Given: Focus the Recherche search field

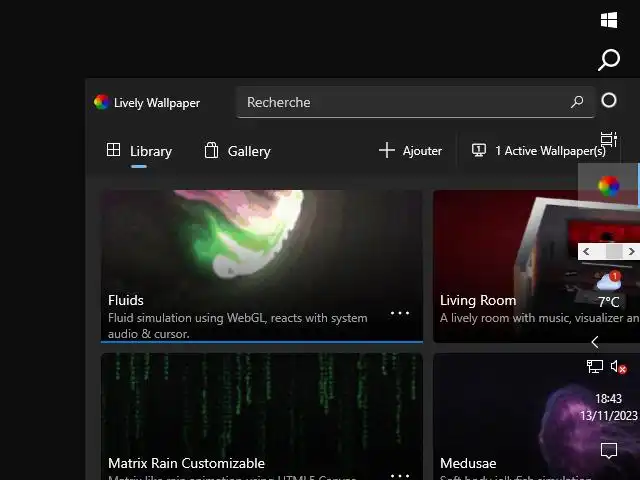Looking at the screenshot, I should pos(415,102).
